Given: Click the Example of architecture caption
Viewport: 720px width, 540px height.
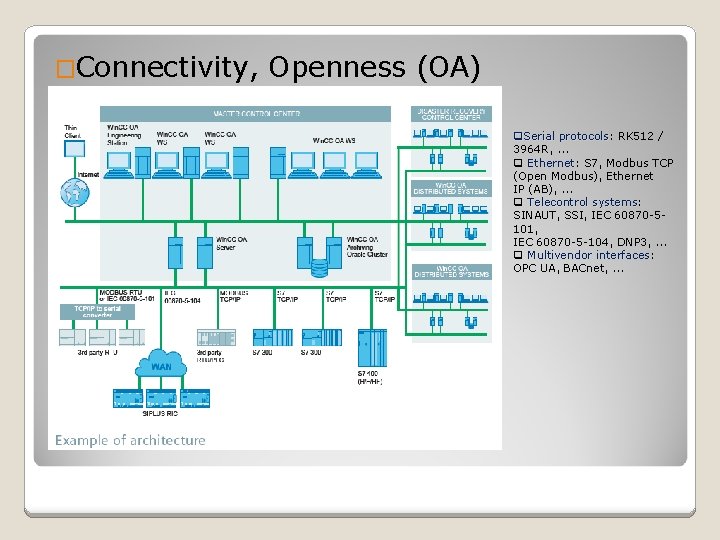Looking at the screenshot, I should pyautogui.click(x=130, y=440).
